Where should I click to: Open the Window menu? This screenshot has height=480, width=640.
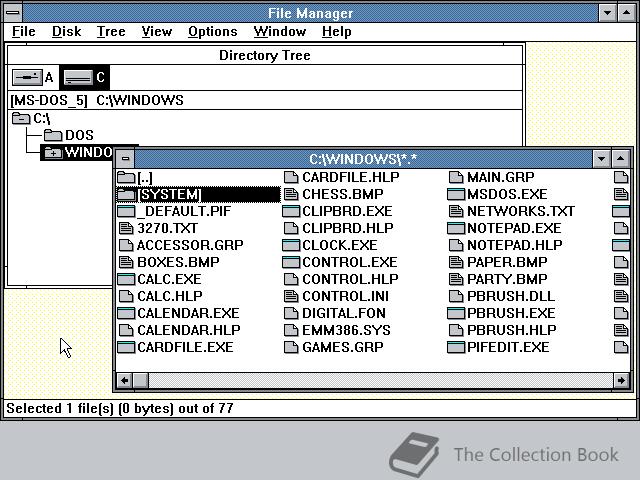click(280, 31)
